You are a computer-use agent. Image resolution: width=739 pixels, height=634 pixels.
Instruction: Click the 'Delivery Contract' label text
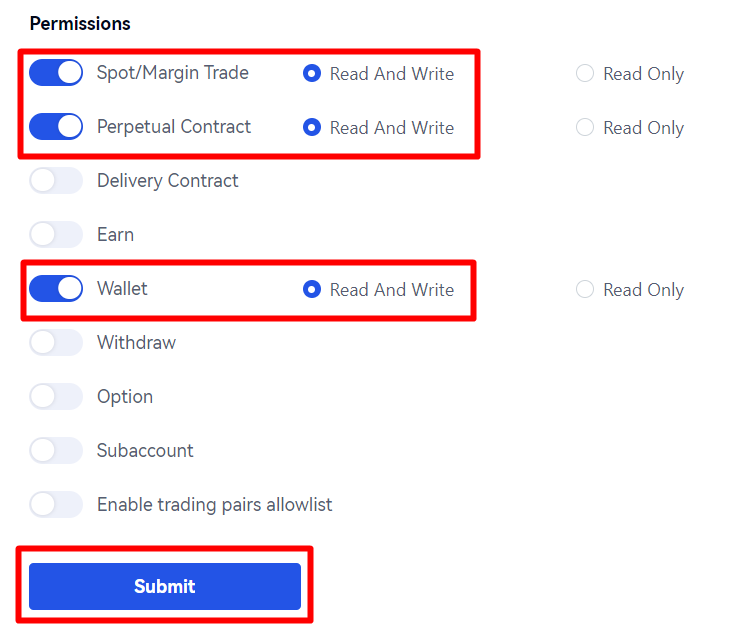tap(167, 181)
